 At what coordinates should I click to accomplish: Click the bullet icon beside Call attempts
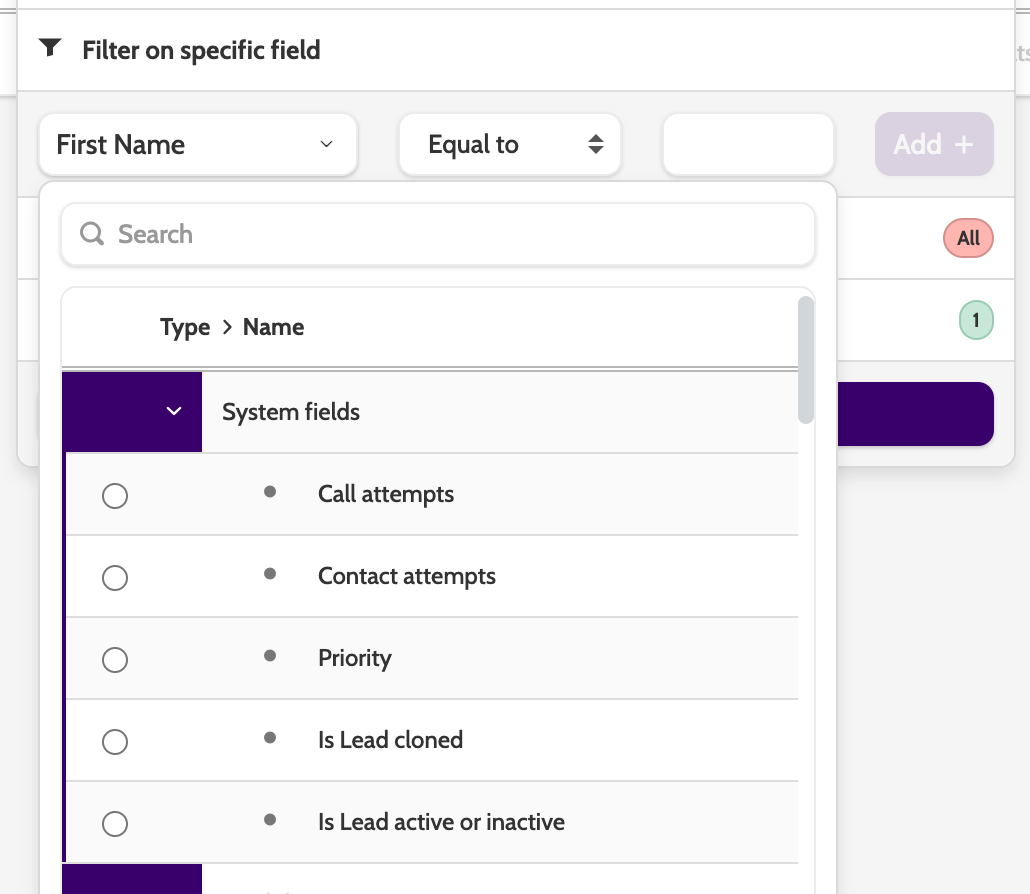(x=269, y=492)
